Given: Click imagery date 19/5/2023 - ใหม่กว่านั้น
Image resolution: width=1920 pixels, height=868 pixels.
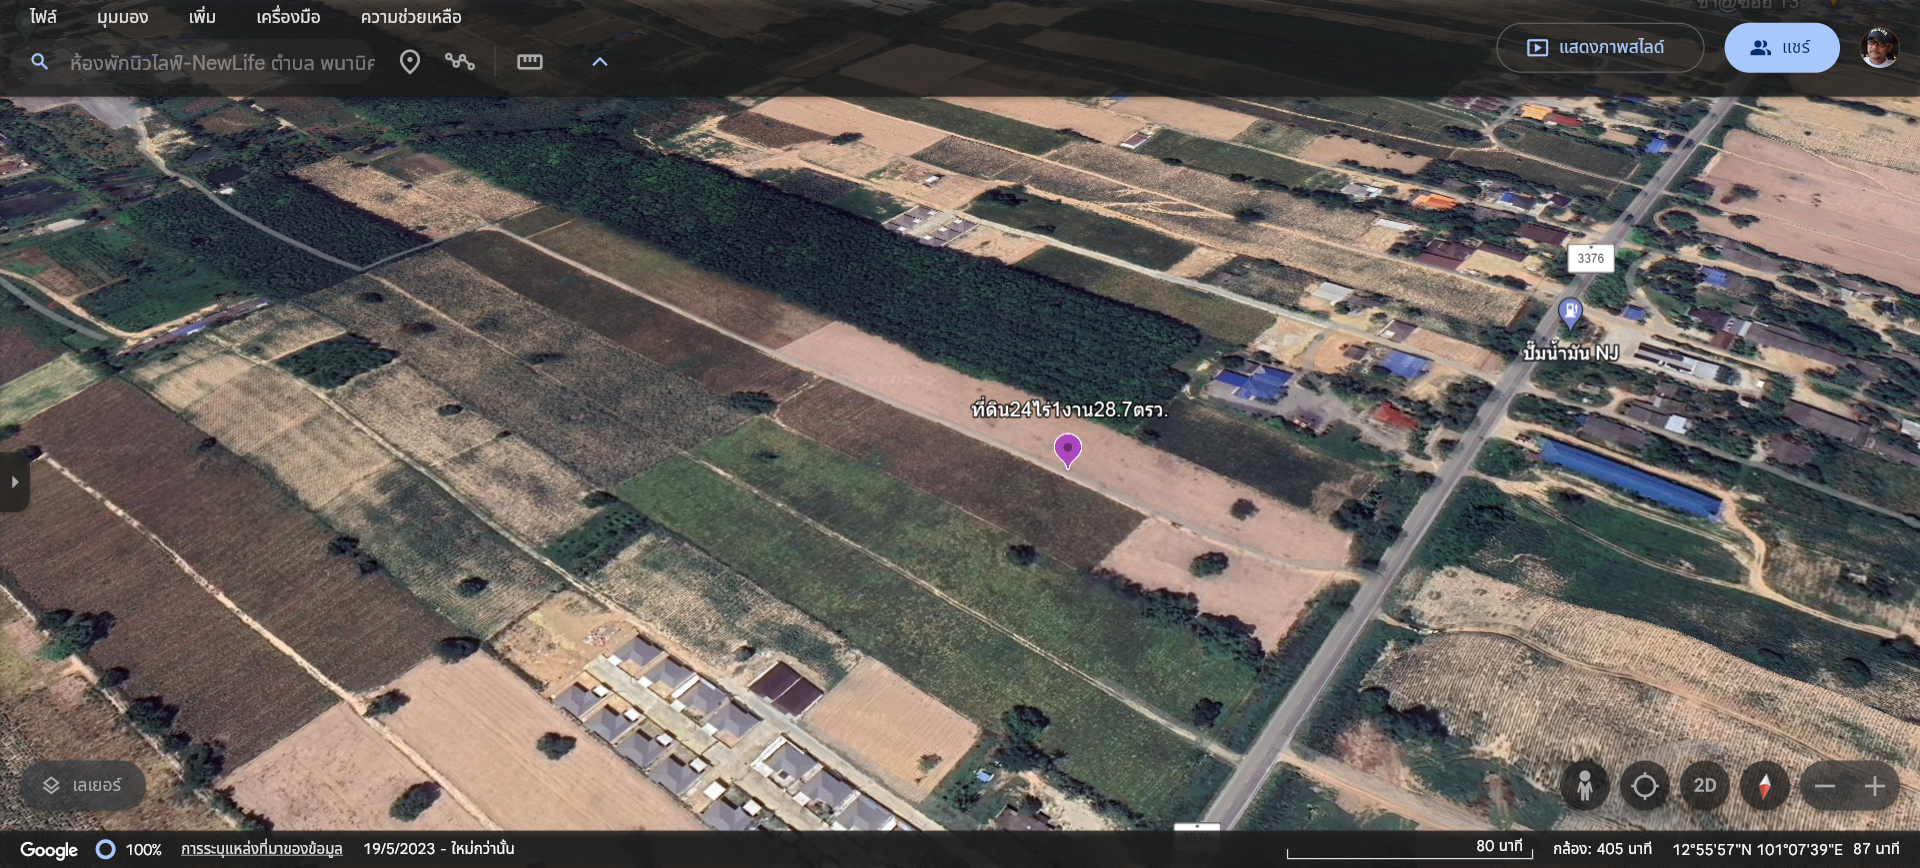Looking at the screenshot, I should click(439, 849).
